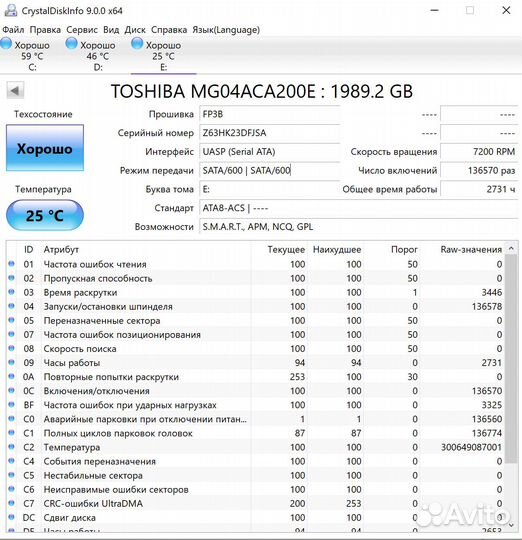Click the transfer mode field SATA/600
This screenshot has width=522, height=540.
click(270, 170)
